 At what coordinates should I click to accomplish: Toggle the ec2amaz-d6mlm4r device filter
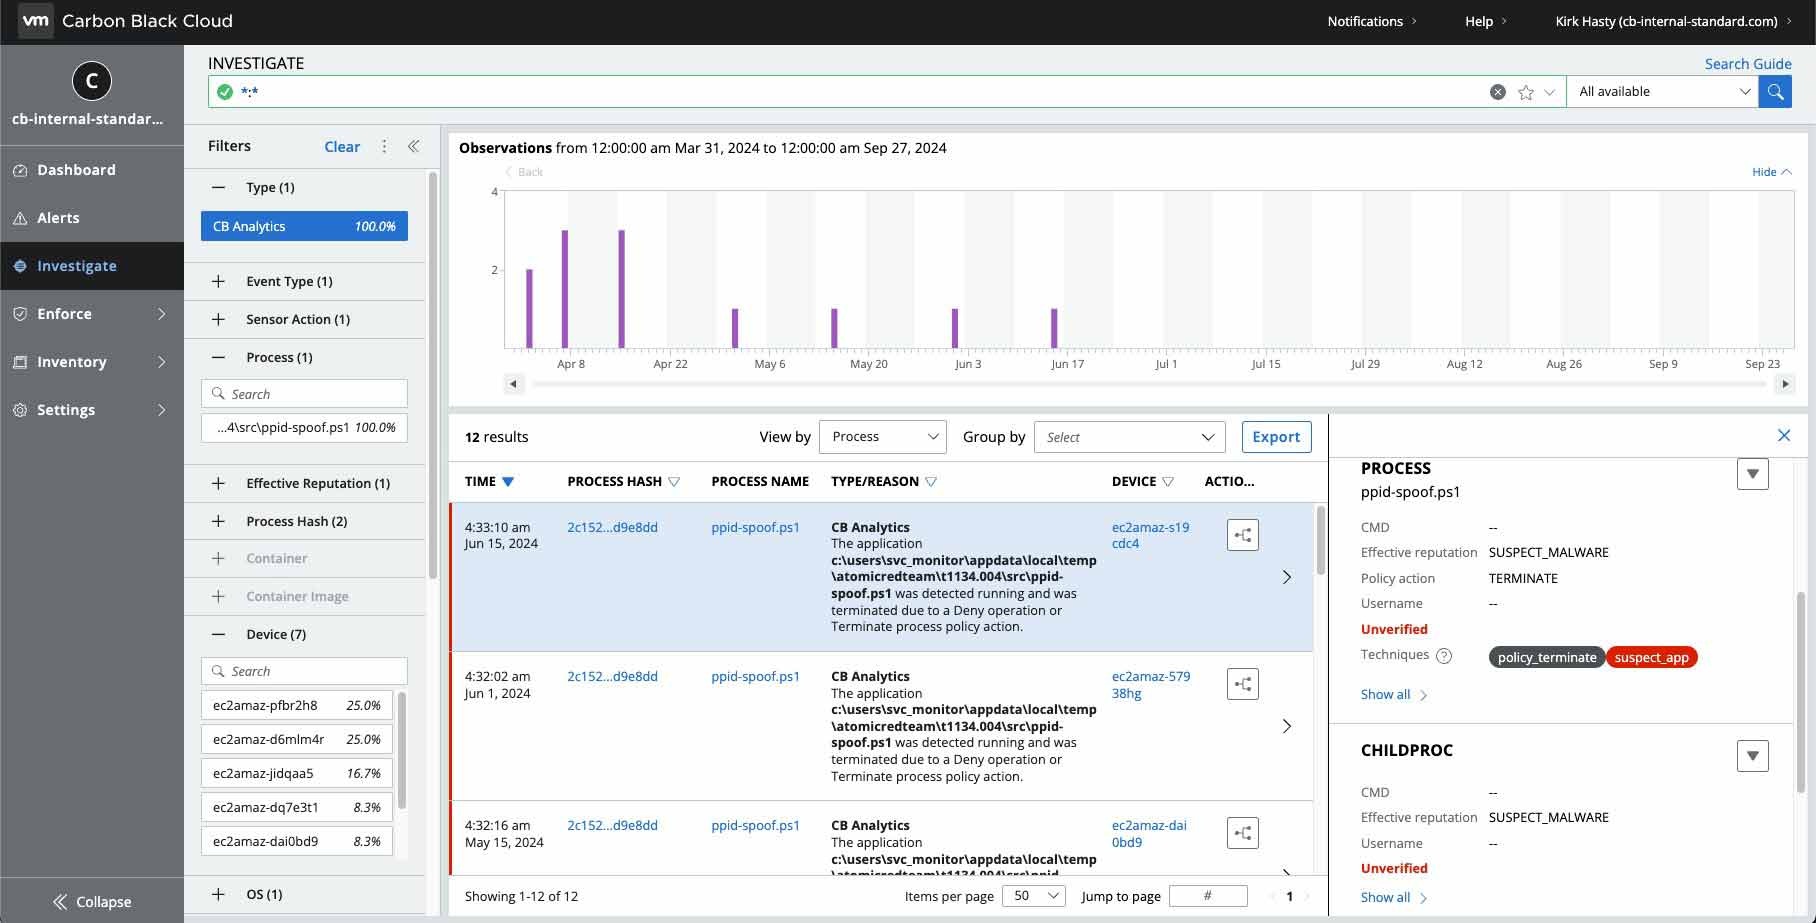click(x=297, y=739)
